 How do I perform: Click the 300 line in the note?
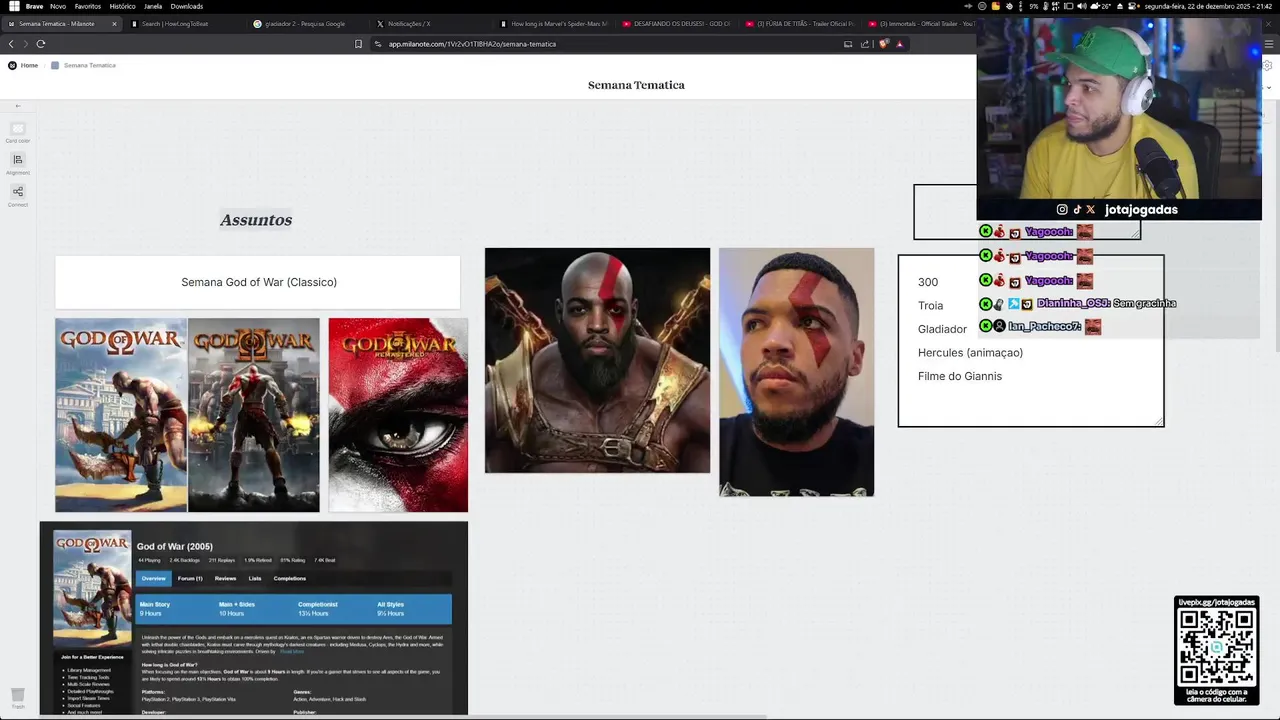[928, 282]
